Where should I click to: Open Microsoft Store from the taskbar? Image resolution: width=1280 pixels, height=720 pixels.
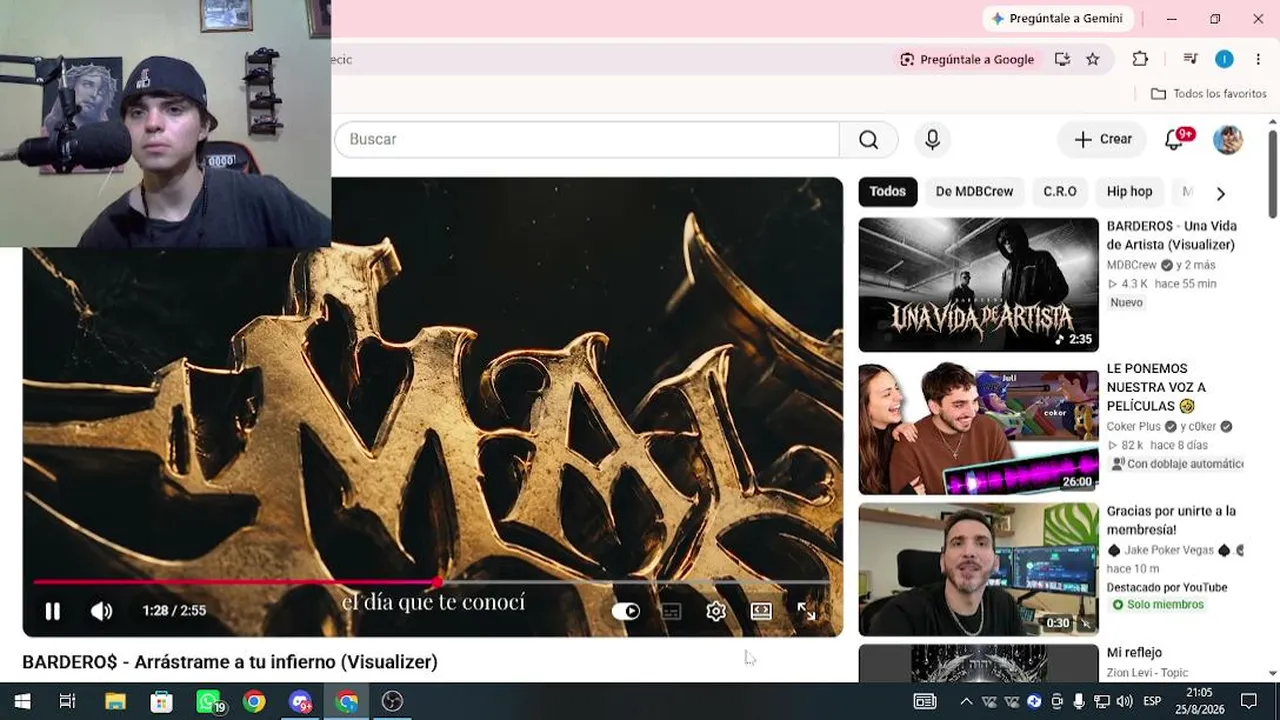pos(161,701)
